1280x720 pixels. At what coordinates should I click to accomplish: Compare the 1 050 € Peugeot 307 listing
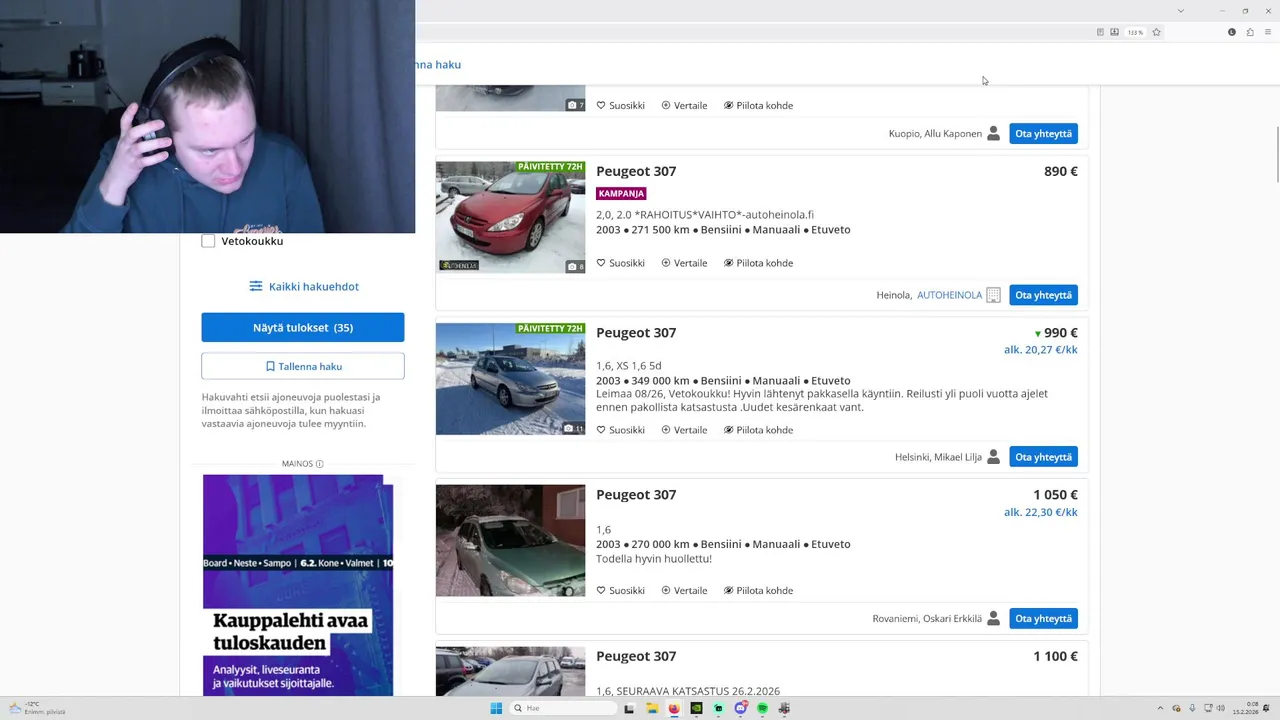pos(684,590)
